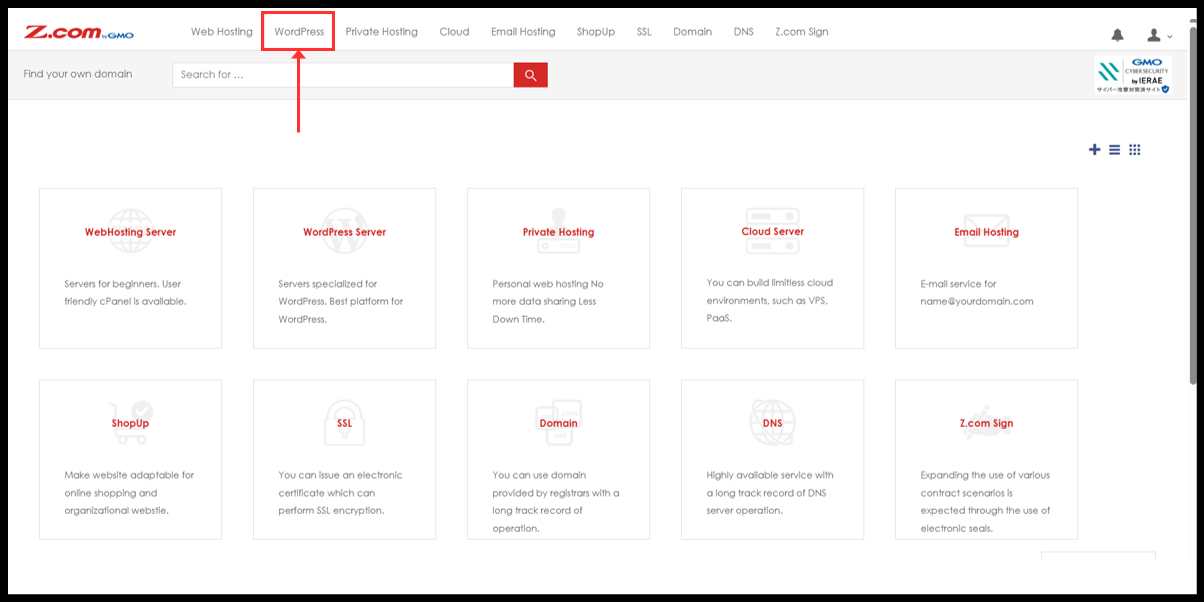Switch to grid view icon

pyautogui.click(x=1135, y=150)
